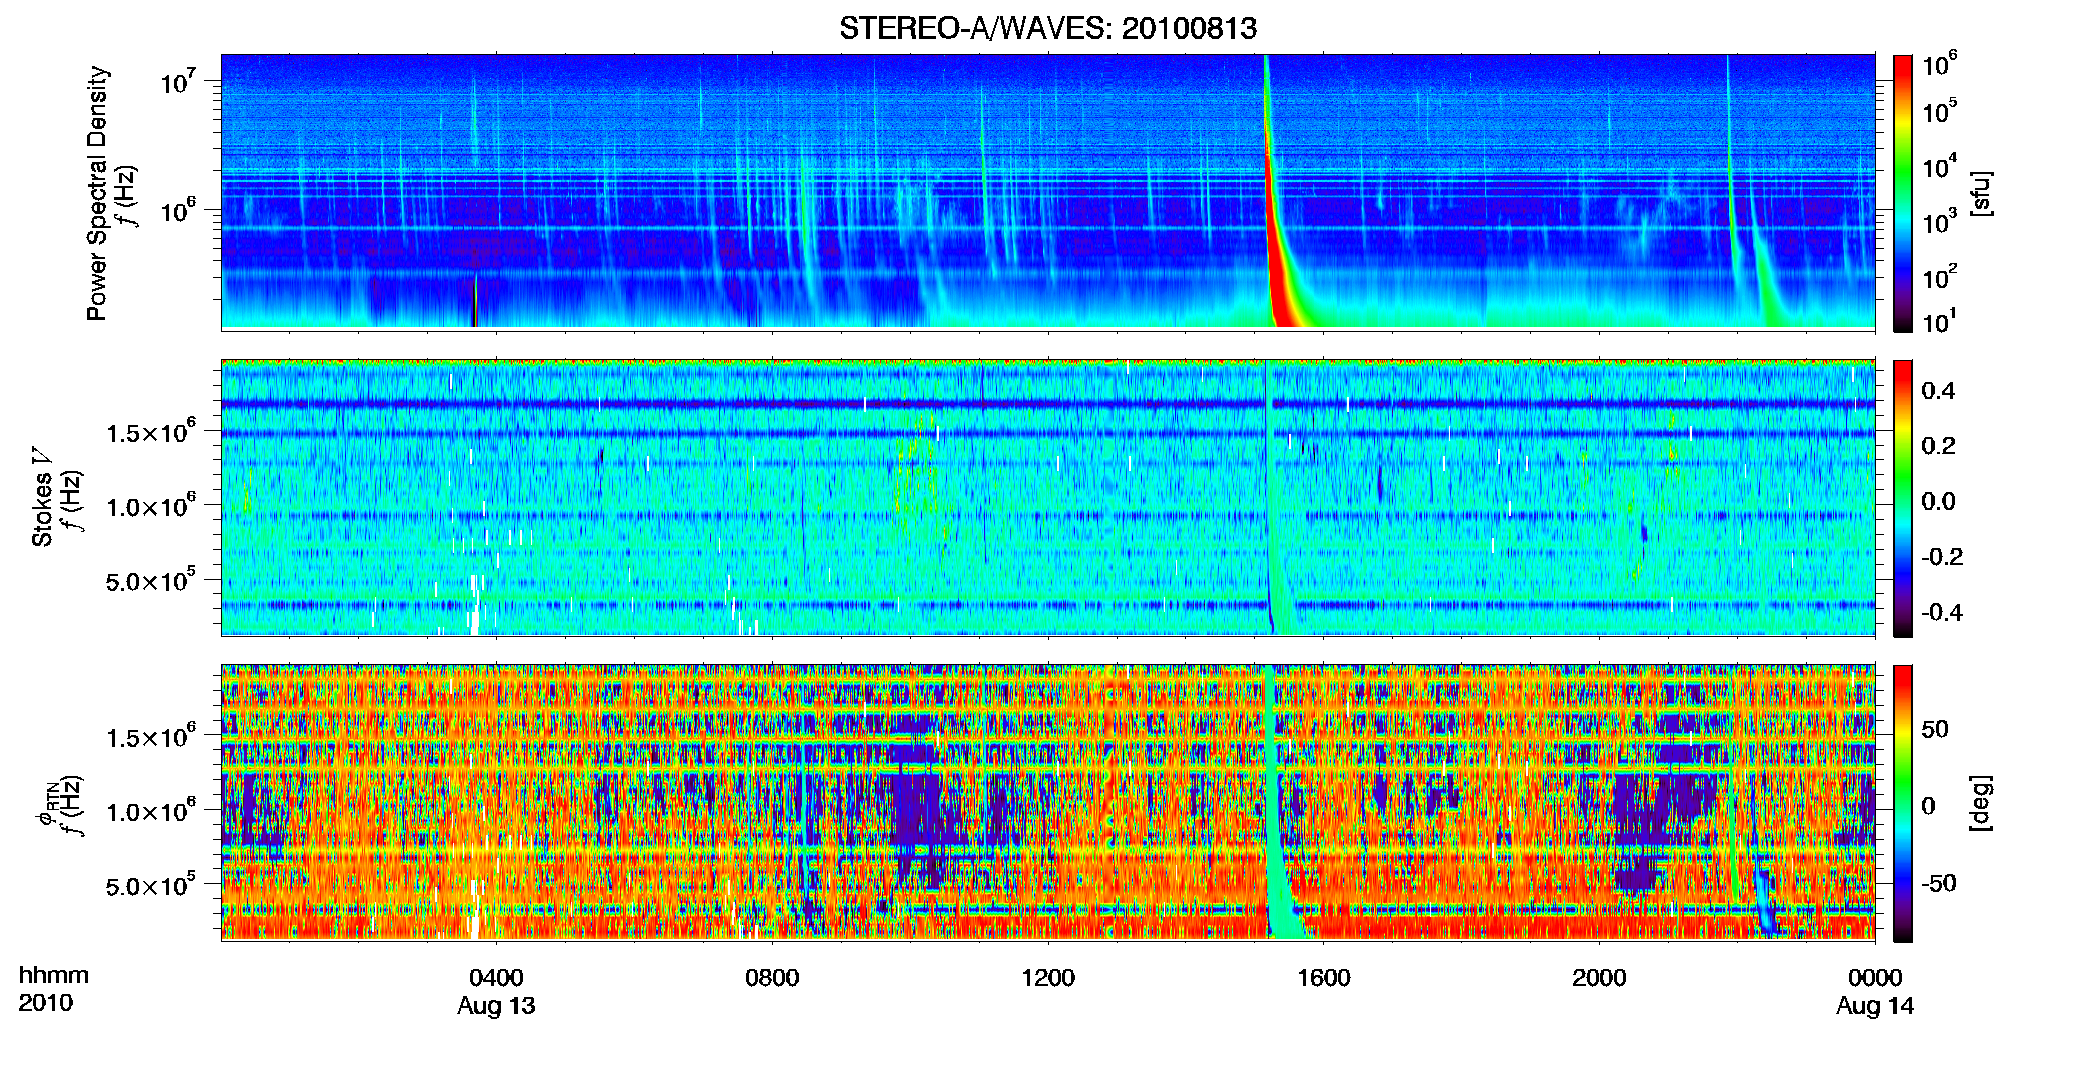Click the 1.5×10^6 tick of φRTN panel
The height and width of the screenshot is (1080, 2096).
(x=151, y=737)
